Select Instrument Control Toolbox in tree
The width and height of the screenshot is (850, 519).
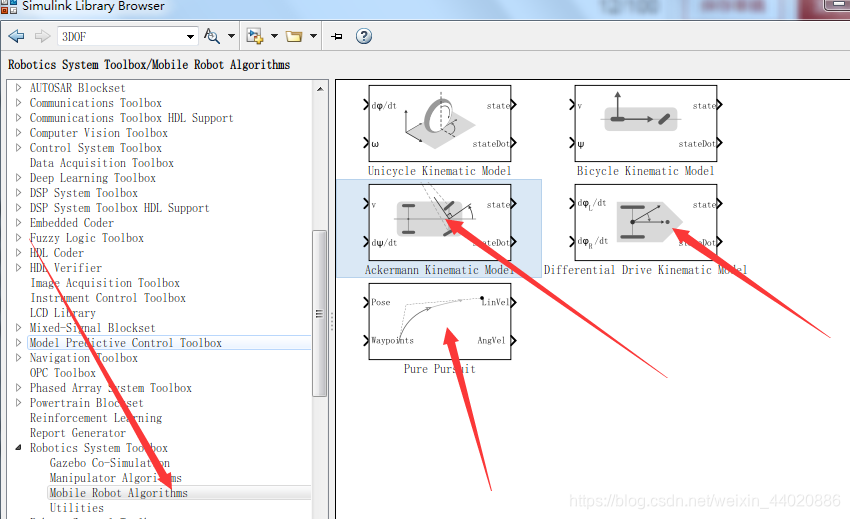pos(107,298)
